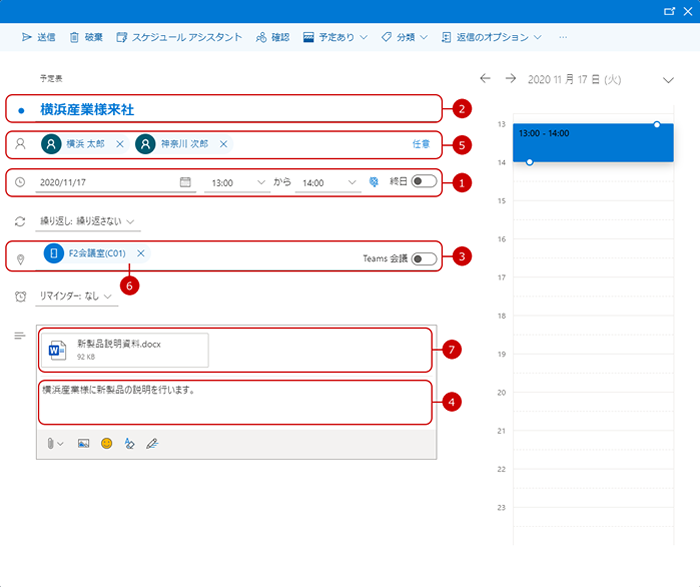Open スケジュール アシスタント in the toolbar
Viewport: 700px width, 587px height.
pos(179,37)
